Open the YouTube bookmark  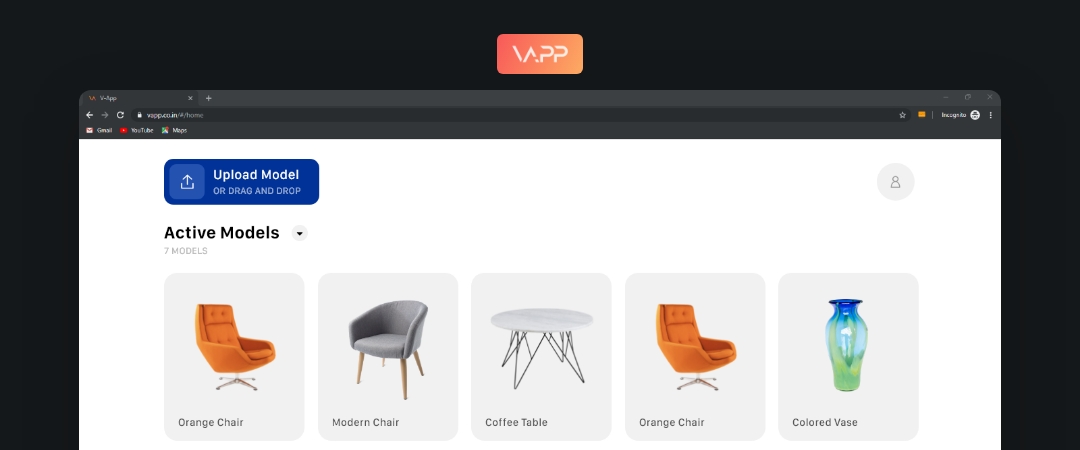point(136,130)
